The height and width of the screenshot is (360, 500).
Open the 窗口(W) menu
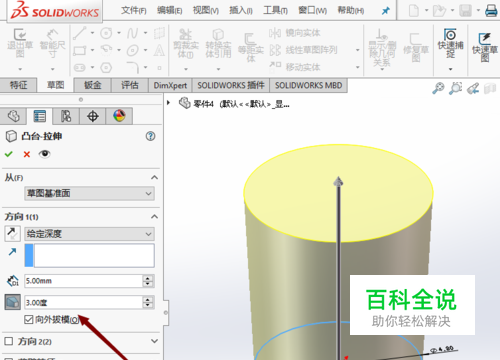pyautogui.click(x=312, y=10)
